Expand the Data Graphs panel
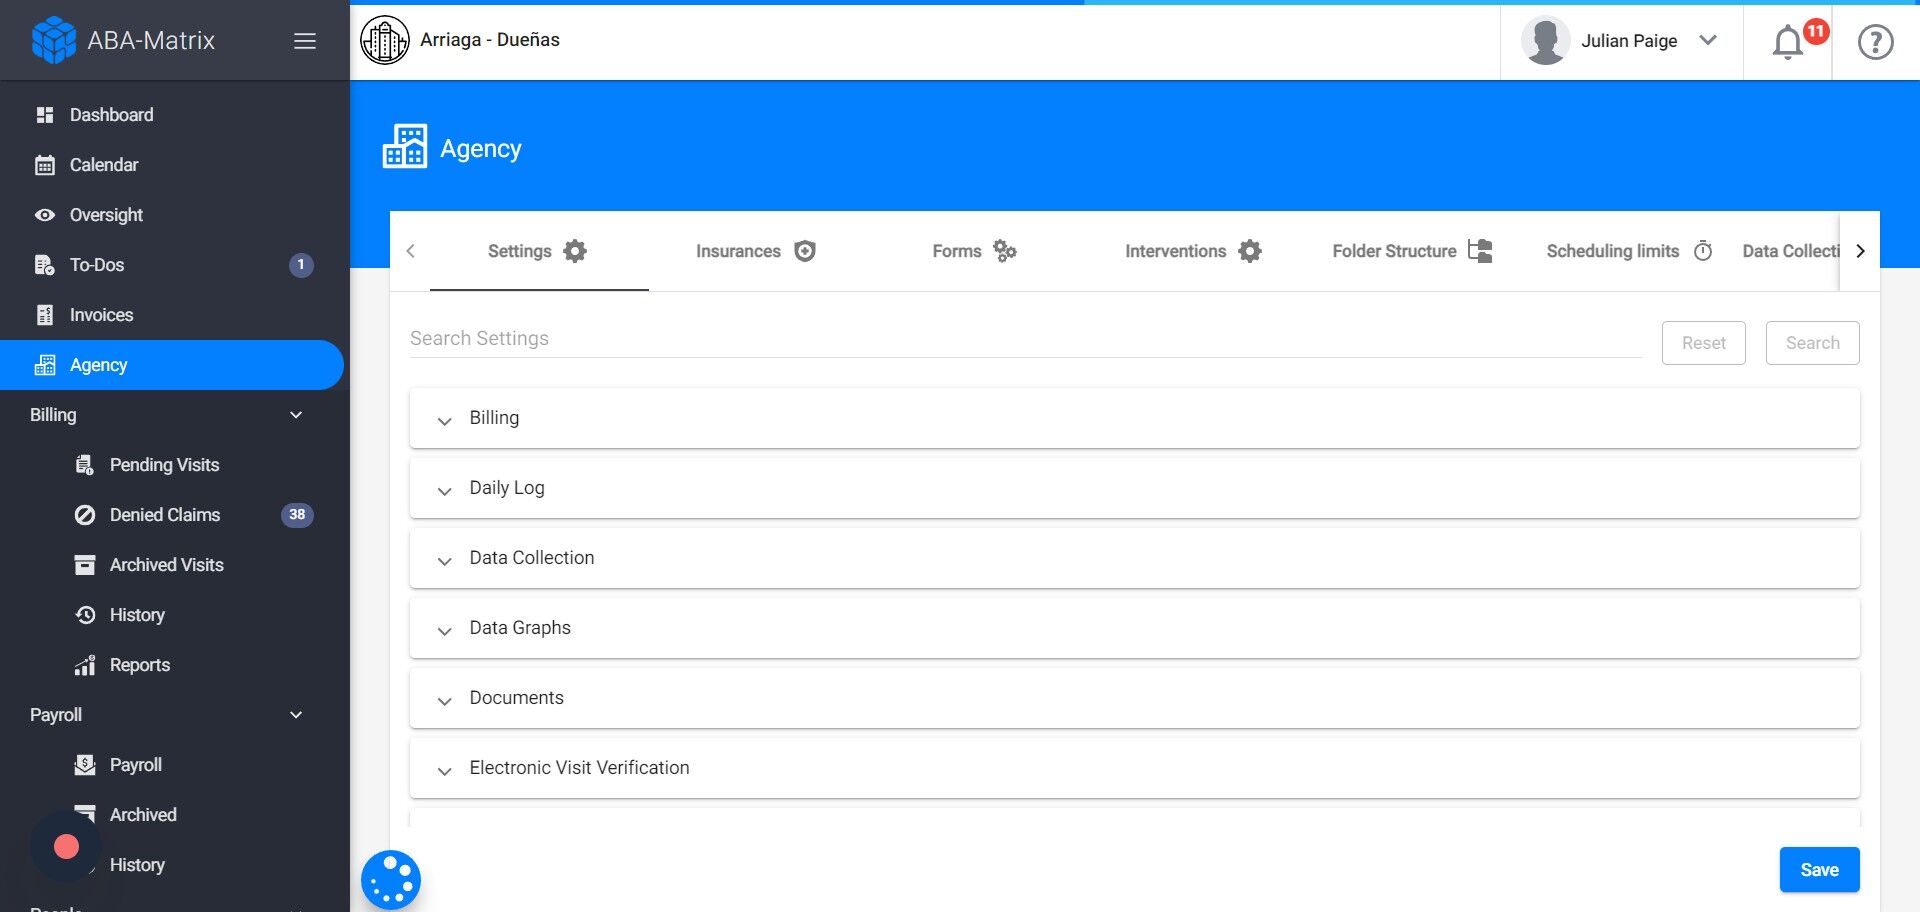The width and height of the screenshot is (1920, 912). click(x=1135, y=628)
